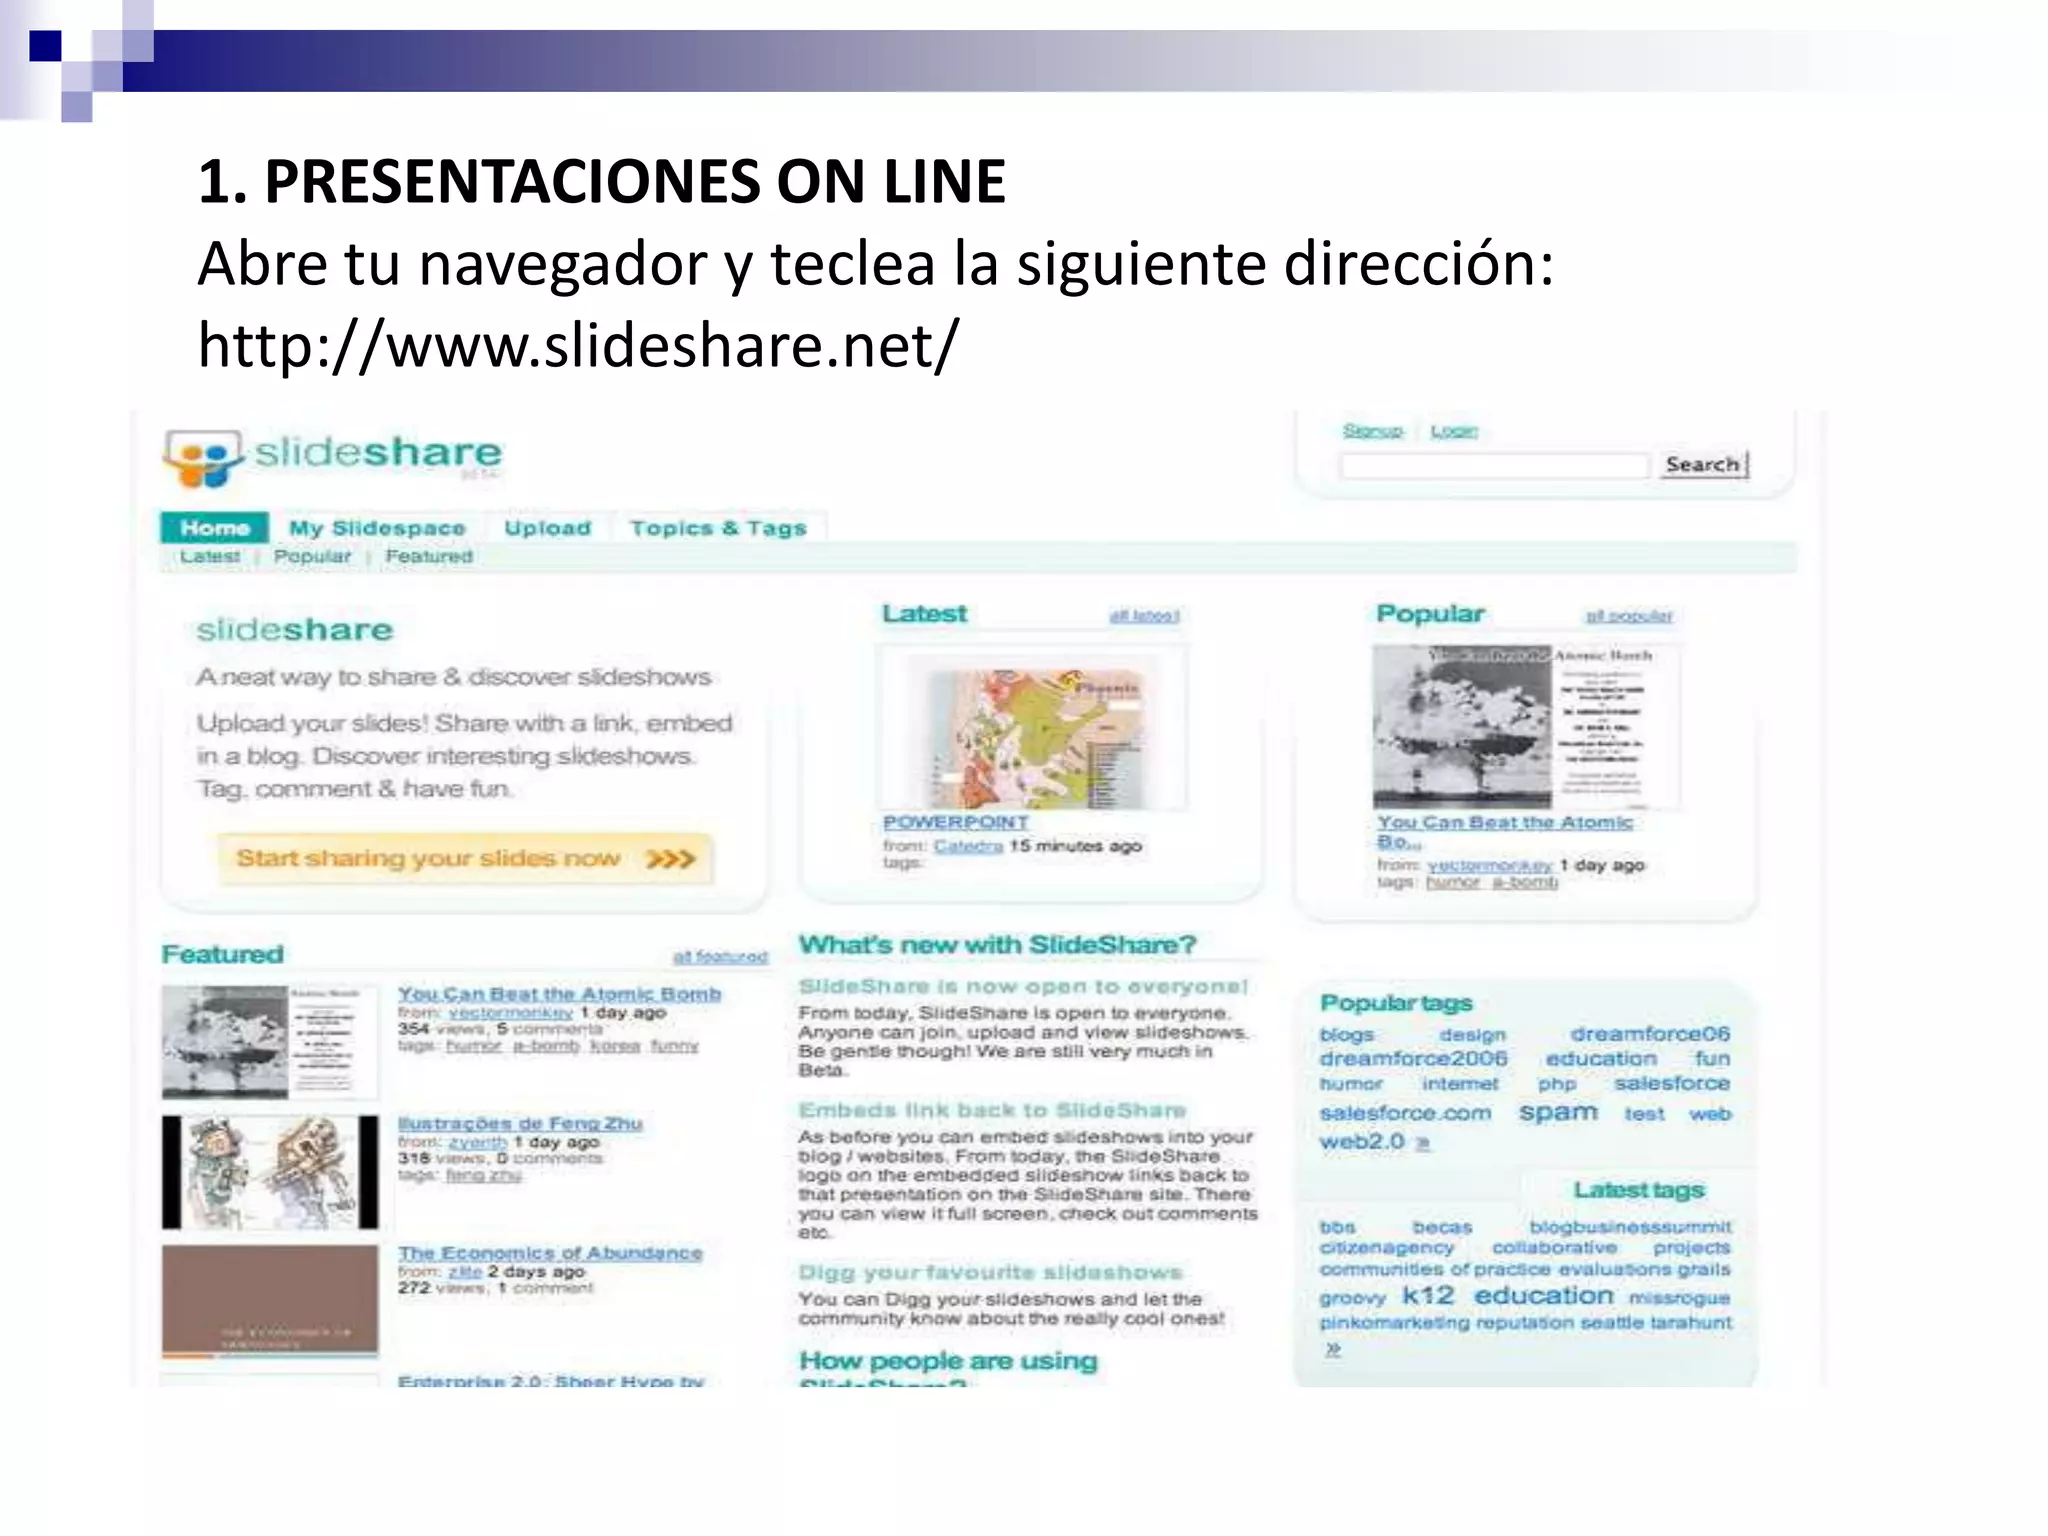Open the Popular atomic bomb thumbnail
This screenshot has width=2048, height=1536.
pyautogui.click(x=1526, y=727)
